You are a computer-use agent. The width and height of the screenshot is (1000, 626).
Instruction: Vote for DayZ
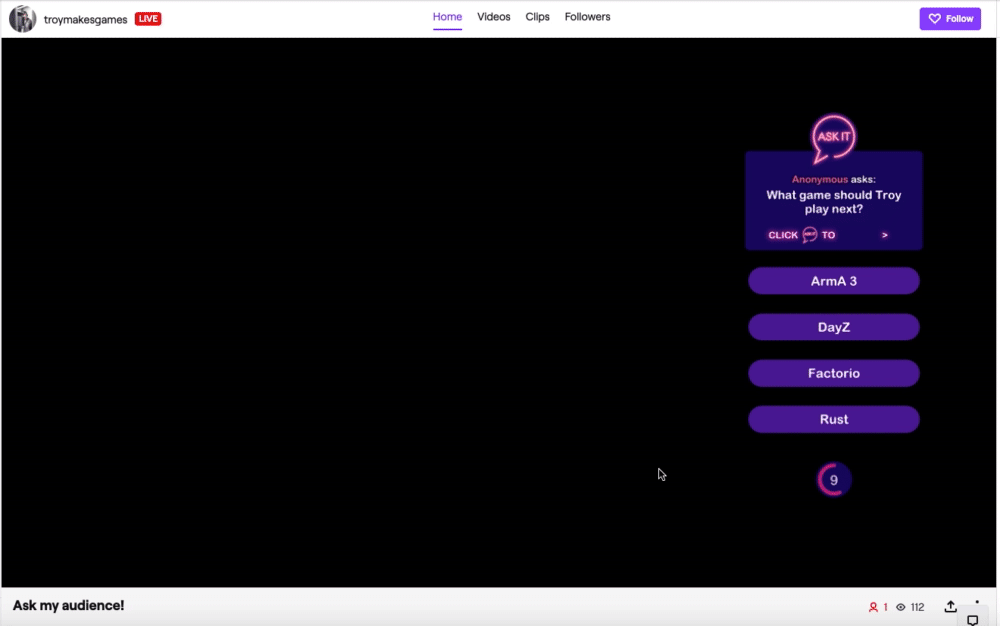pyautogui.click(x=834, y=327)
